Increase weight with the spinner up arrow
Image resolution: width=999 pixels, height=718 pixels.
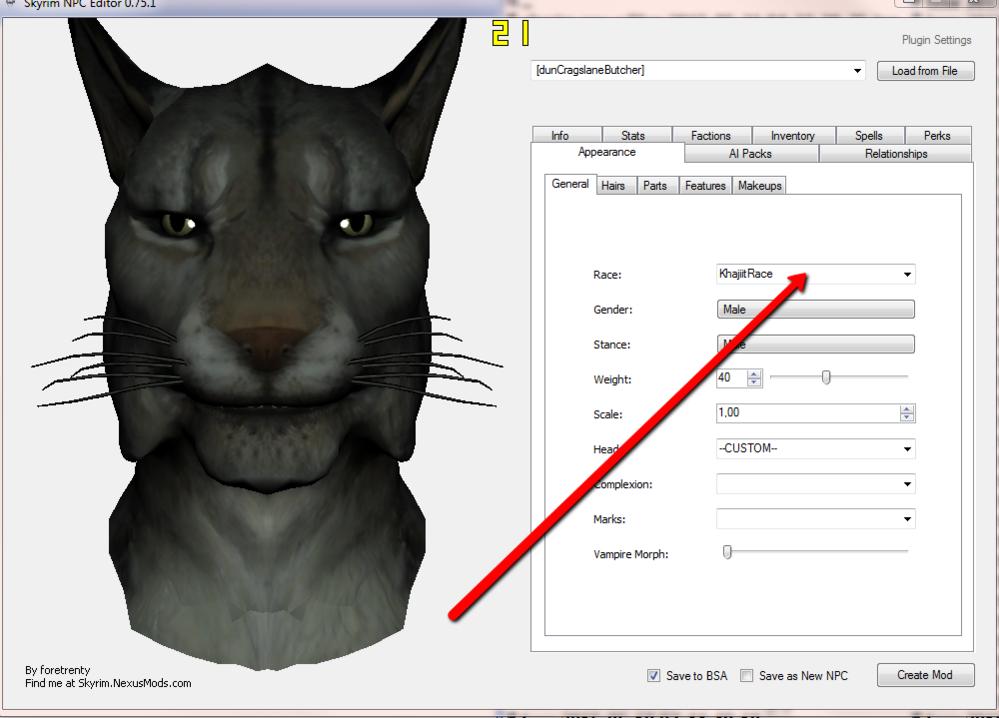(x=754, y=374)
